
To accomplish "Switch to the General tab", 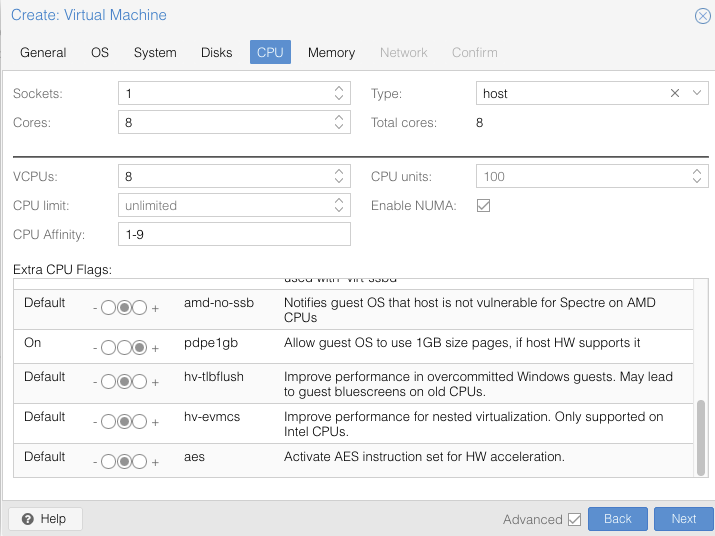I will pyautogui.click(x=43, y=52).
